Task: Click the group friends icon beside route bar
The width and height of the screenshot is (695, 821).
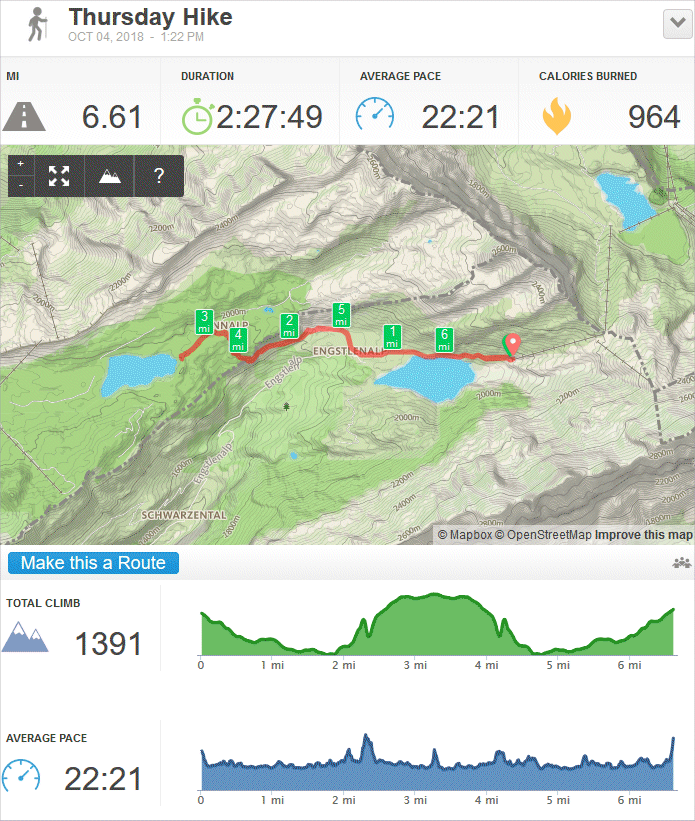Action: [682, 563]
